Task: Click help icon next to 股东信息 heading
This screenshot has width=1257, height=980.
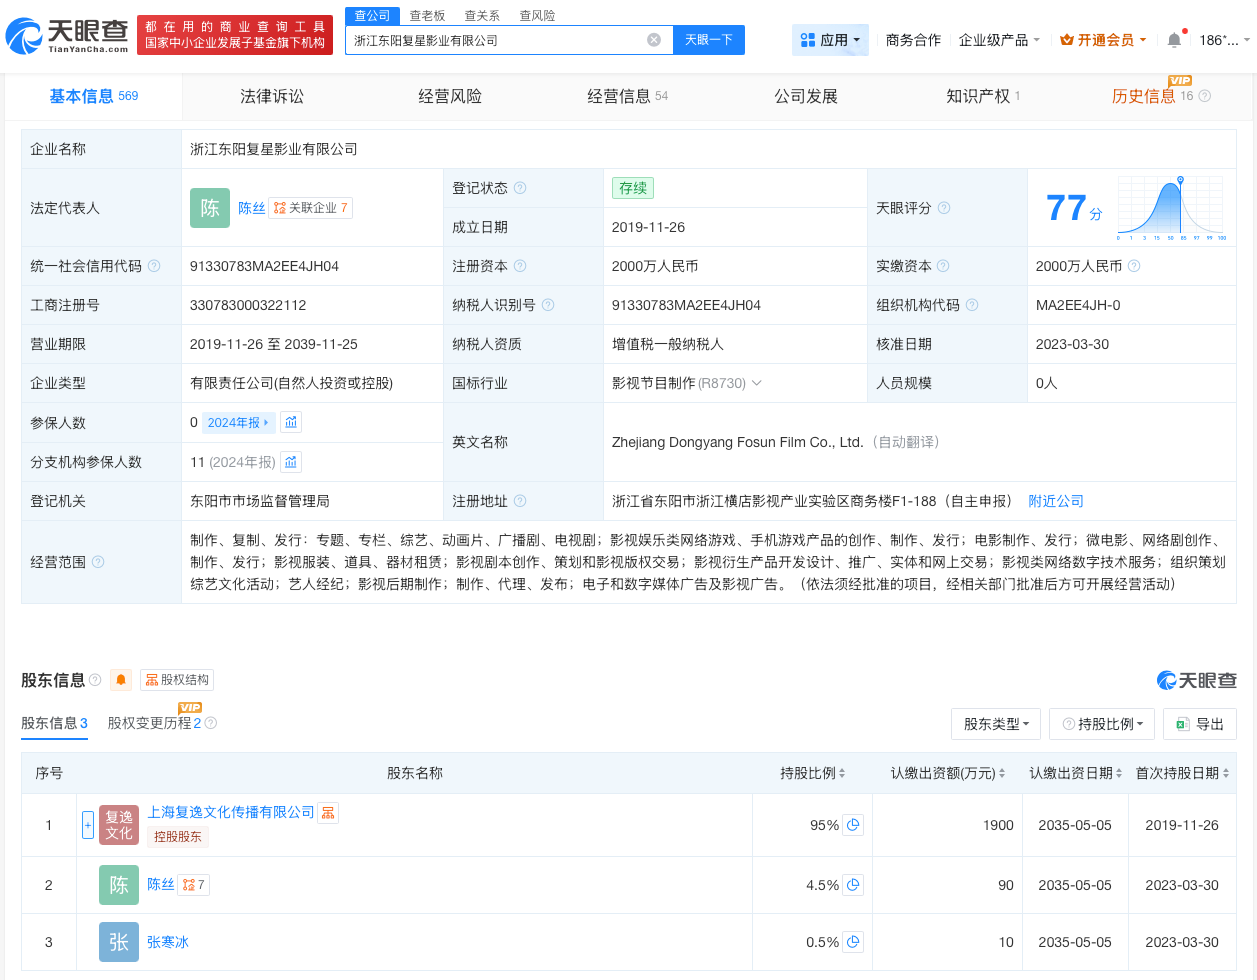Action: point(95,680)
